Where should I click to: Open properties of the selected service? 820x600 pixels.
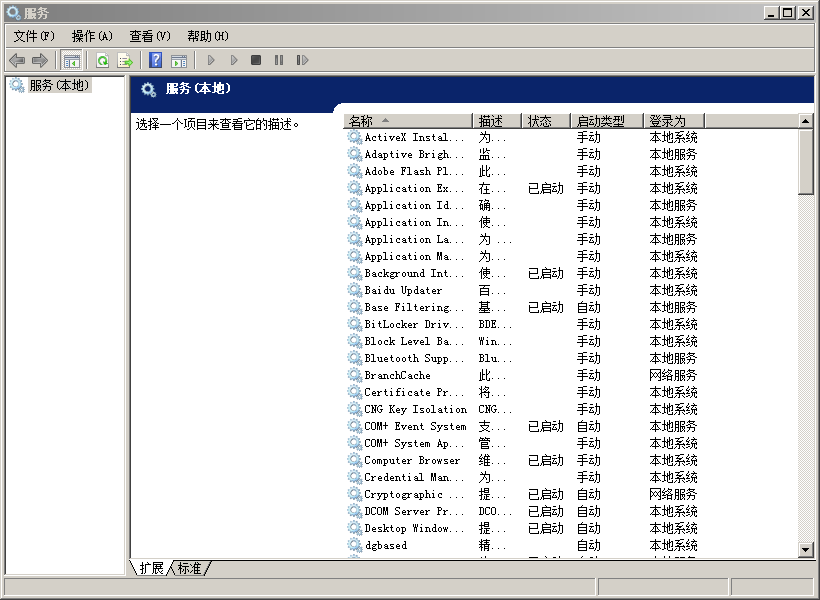[x=181, y=60]
